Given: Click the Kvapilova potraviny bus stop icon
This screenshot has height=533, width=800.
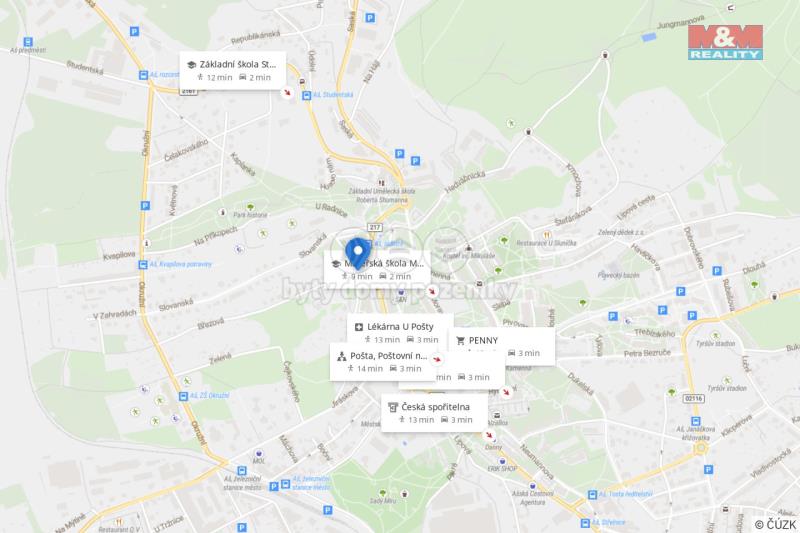Looking at the screenshot, I should tap(143, 265).
